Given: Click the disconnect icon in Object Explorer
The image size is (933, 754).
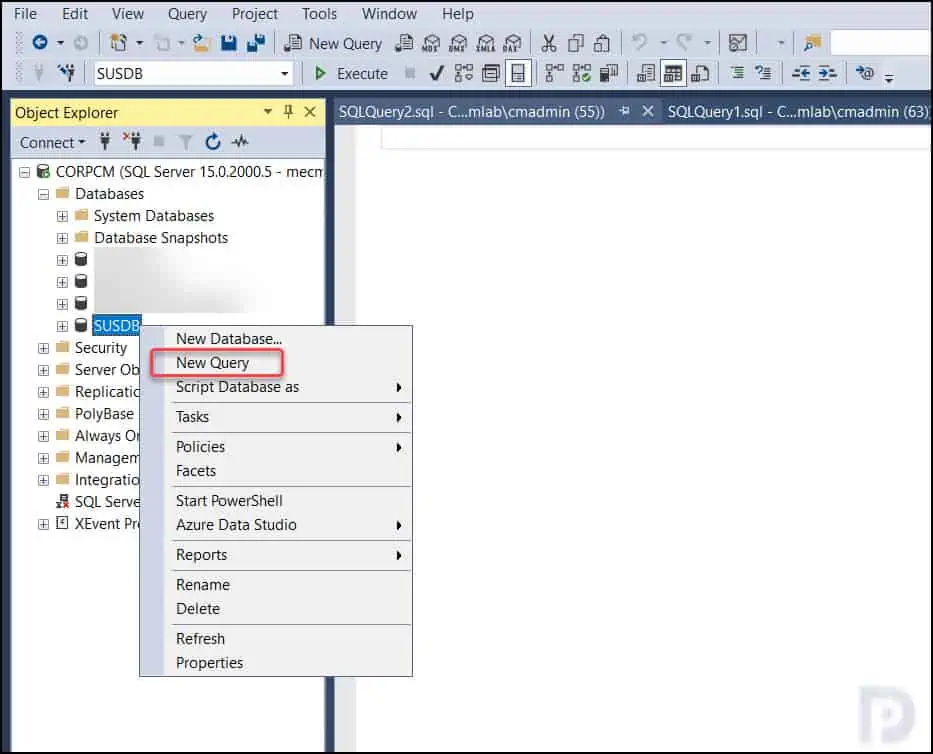Looking at the screenshot, I should [132, 142].
